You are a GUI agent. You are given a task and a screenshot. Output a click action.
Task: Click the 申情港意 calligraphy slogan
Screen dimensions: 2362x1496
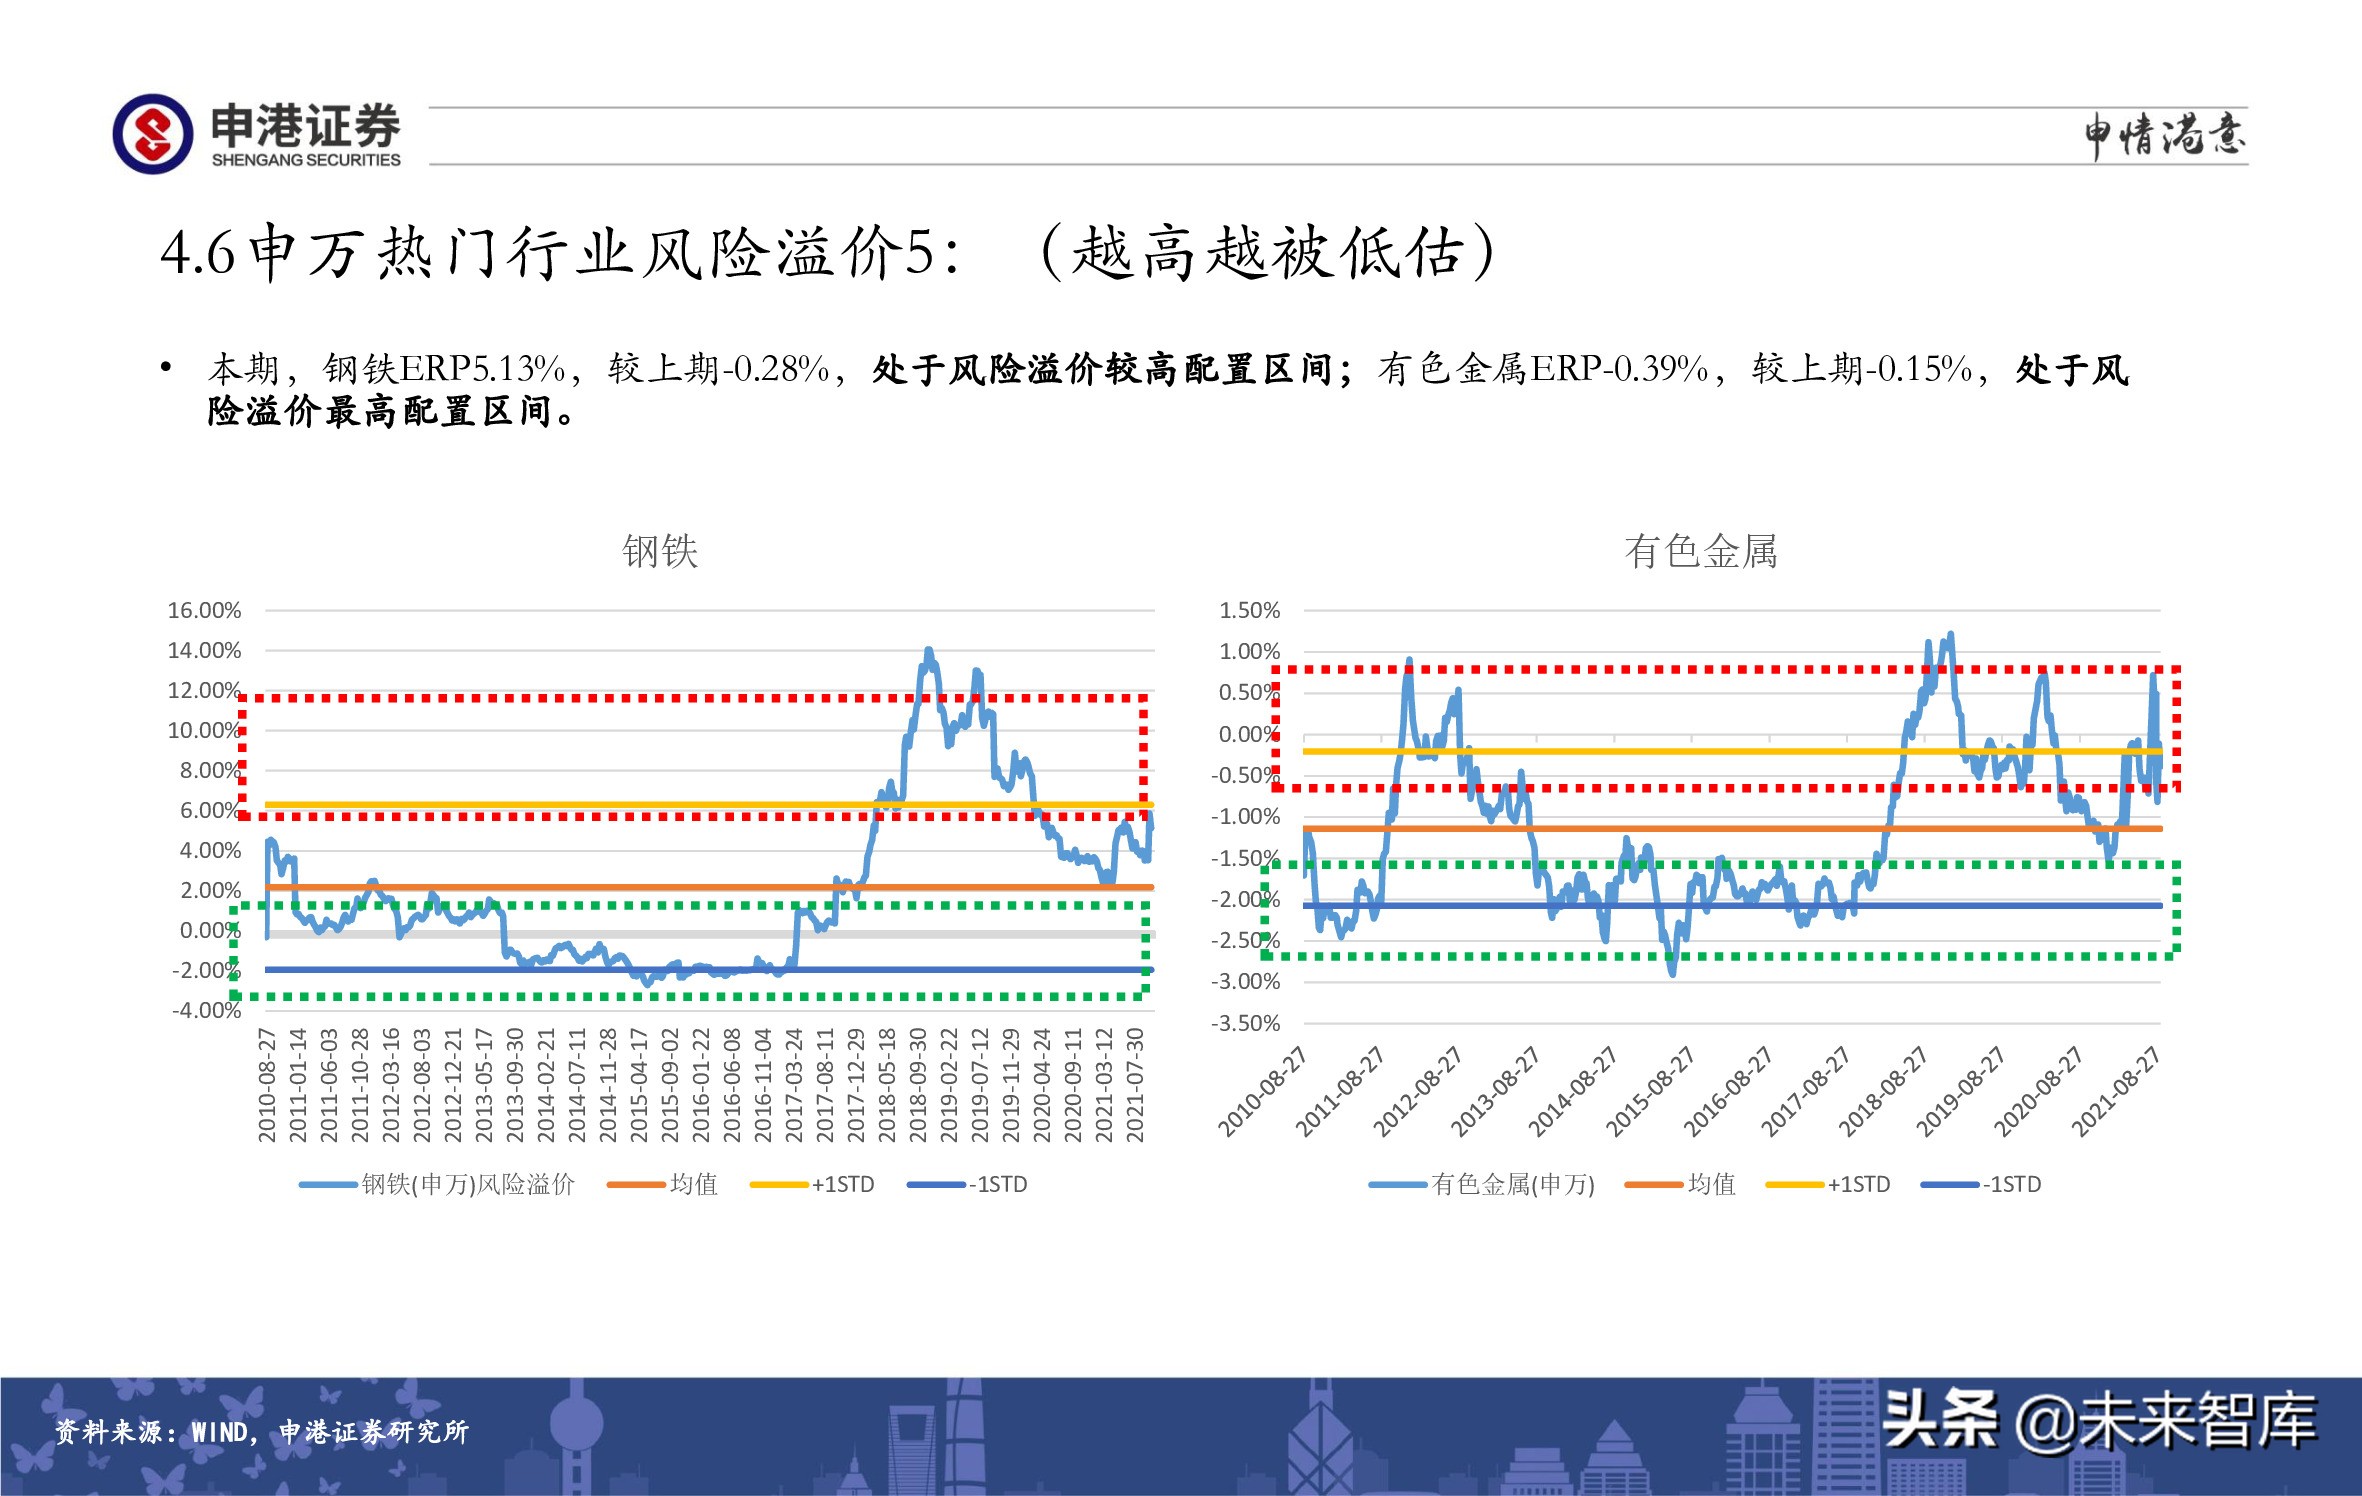[2164, 136]
